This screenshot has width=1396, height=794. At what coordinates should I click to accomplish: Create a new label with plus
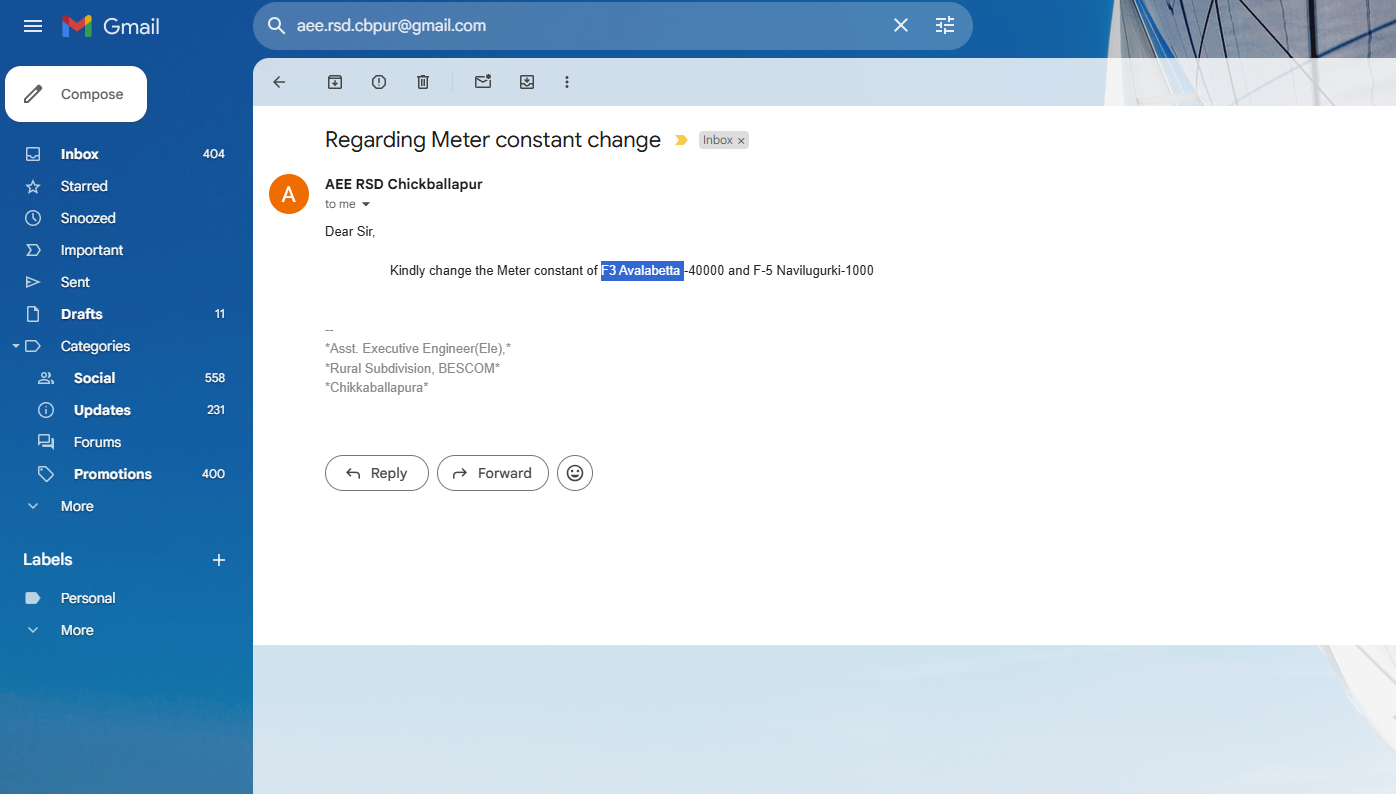pos(219,560)
